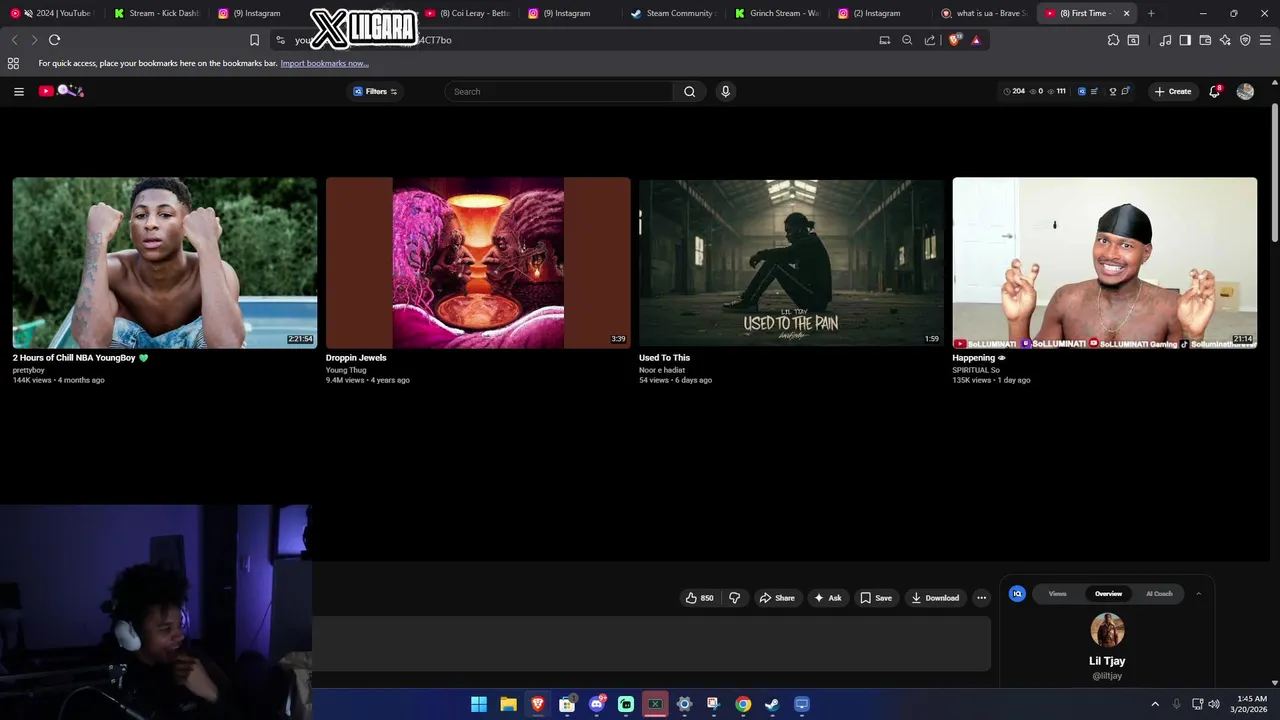
Task: Switch to what is ua Brave Search tab
Action: click(983, 13)
